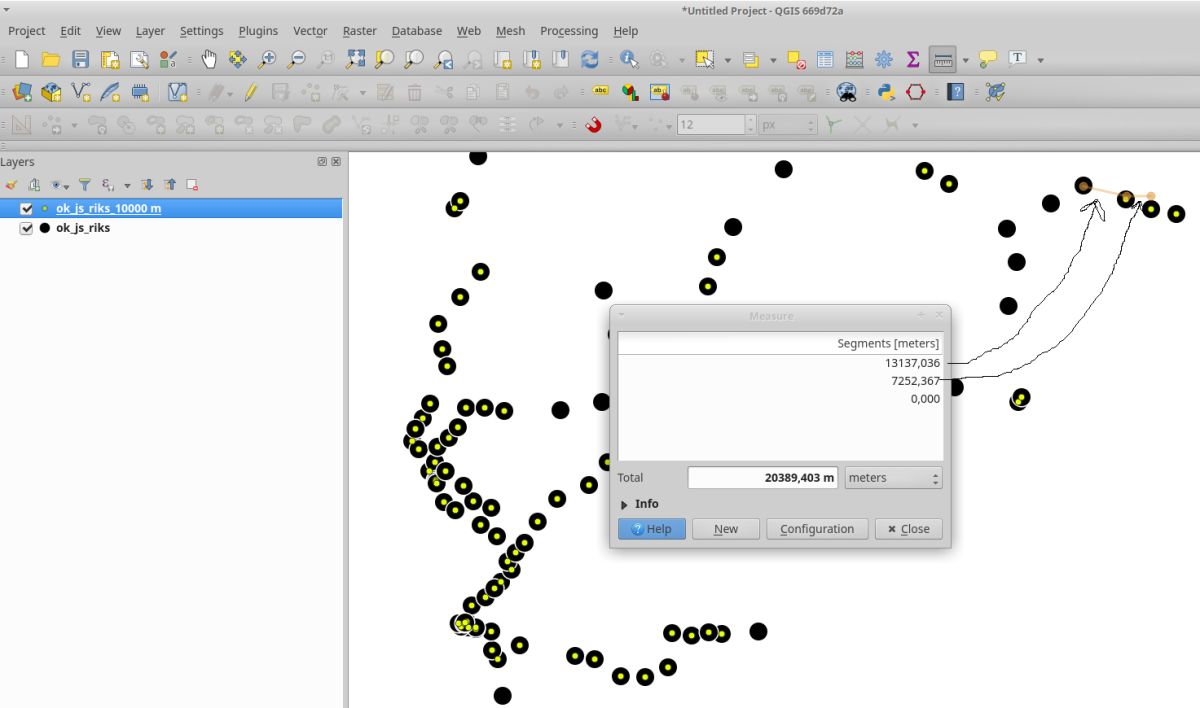Uncheck the ok_js_riks_10000 m layer visibility
This screenshot has width=1200, height=708.
click(27, 209)
